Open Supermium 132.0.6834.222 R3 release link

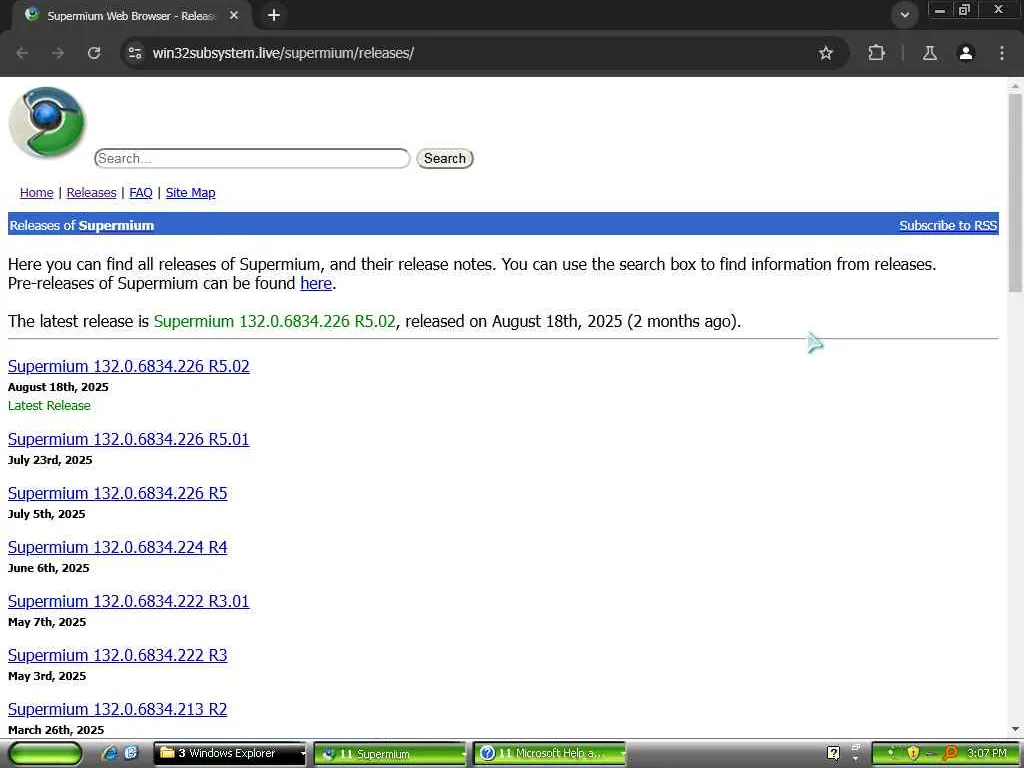coord(118,655)
